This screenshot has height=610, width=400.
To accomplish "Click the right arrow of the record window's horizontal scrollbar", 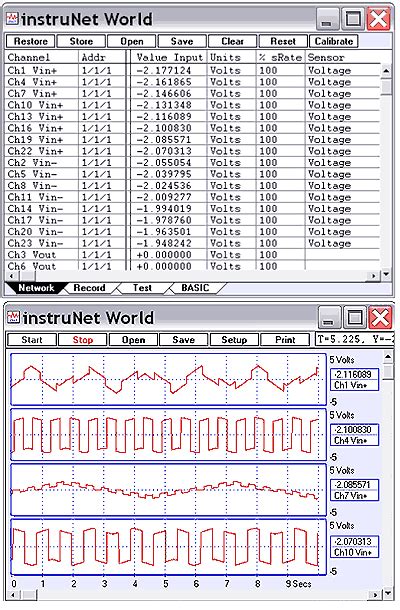I will coord(375,595).
